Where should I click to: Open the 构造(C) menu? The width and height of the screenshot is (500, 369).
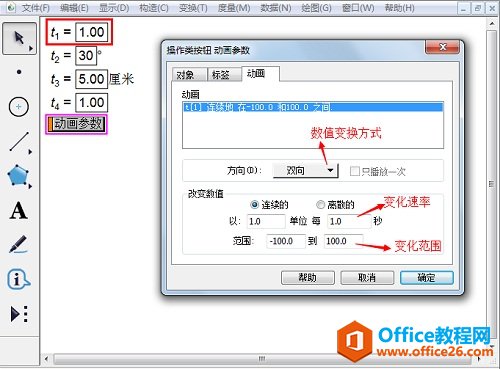pos(154,8)
